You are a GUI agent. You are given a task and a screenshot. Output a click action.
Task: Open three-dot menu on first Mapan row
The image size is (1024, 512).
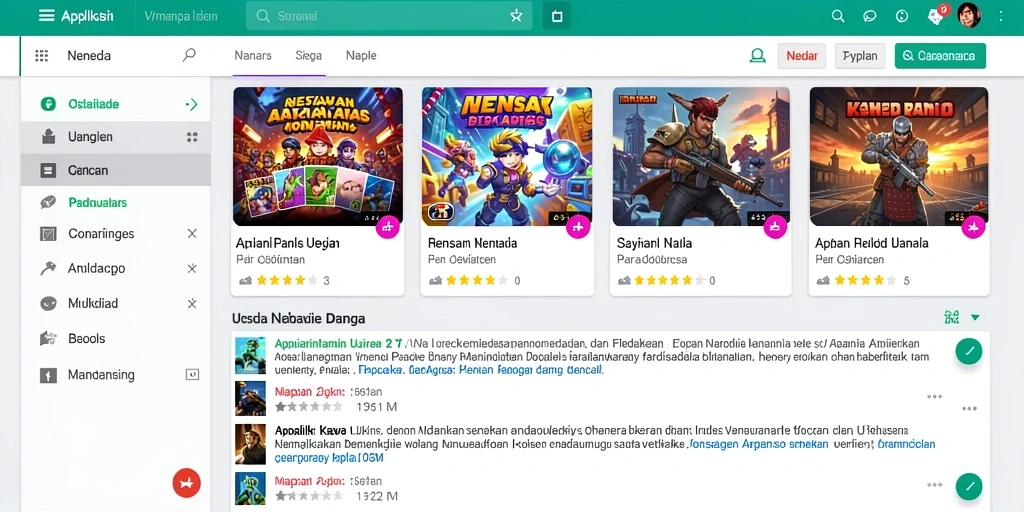[935, 396]
